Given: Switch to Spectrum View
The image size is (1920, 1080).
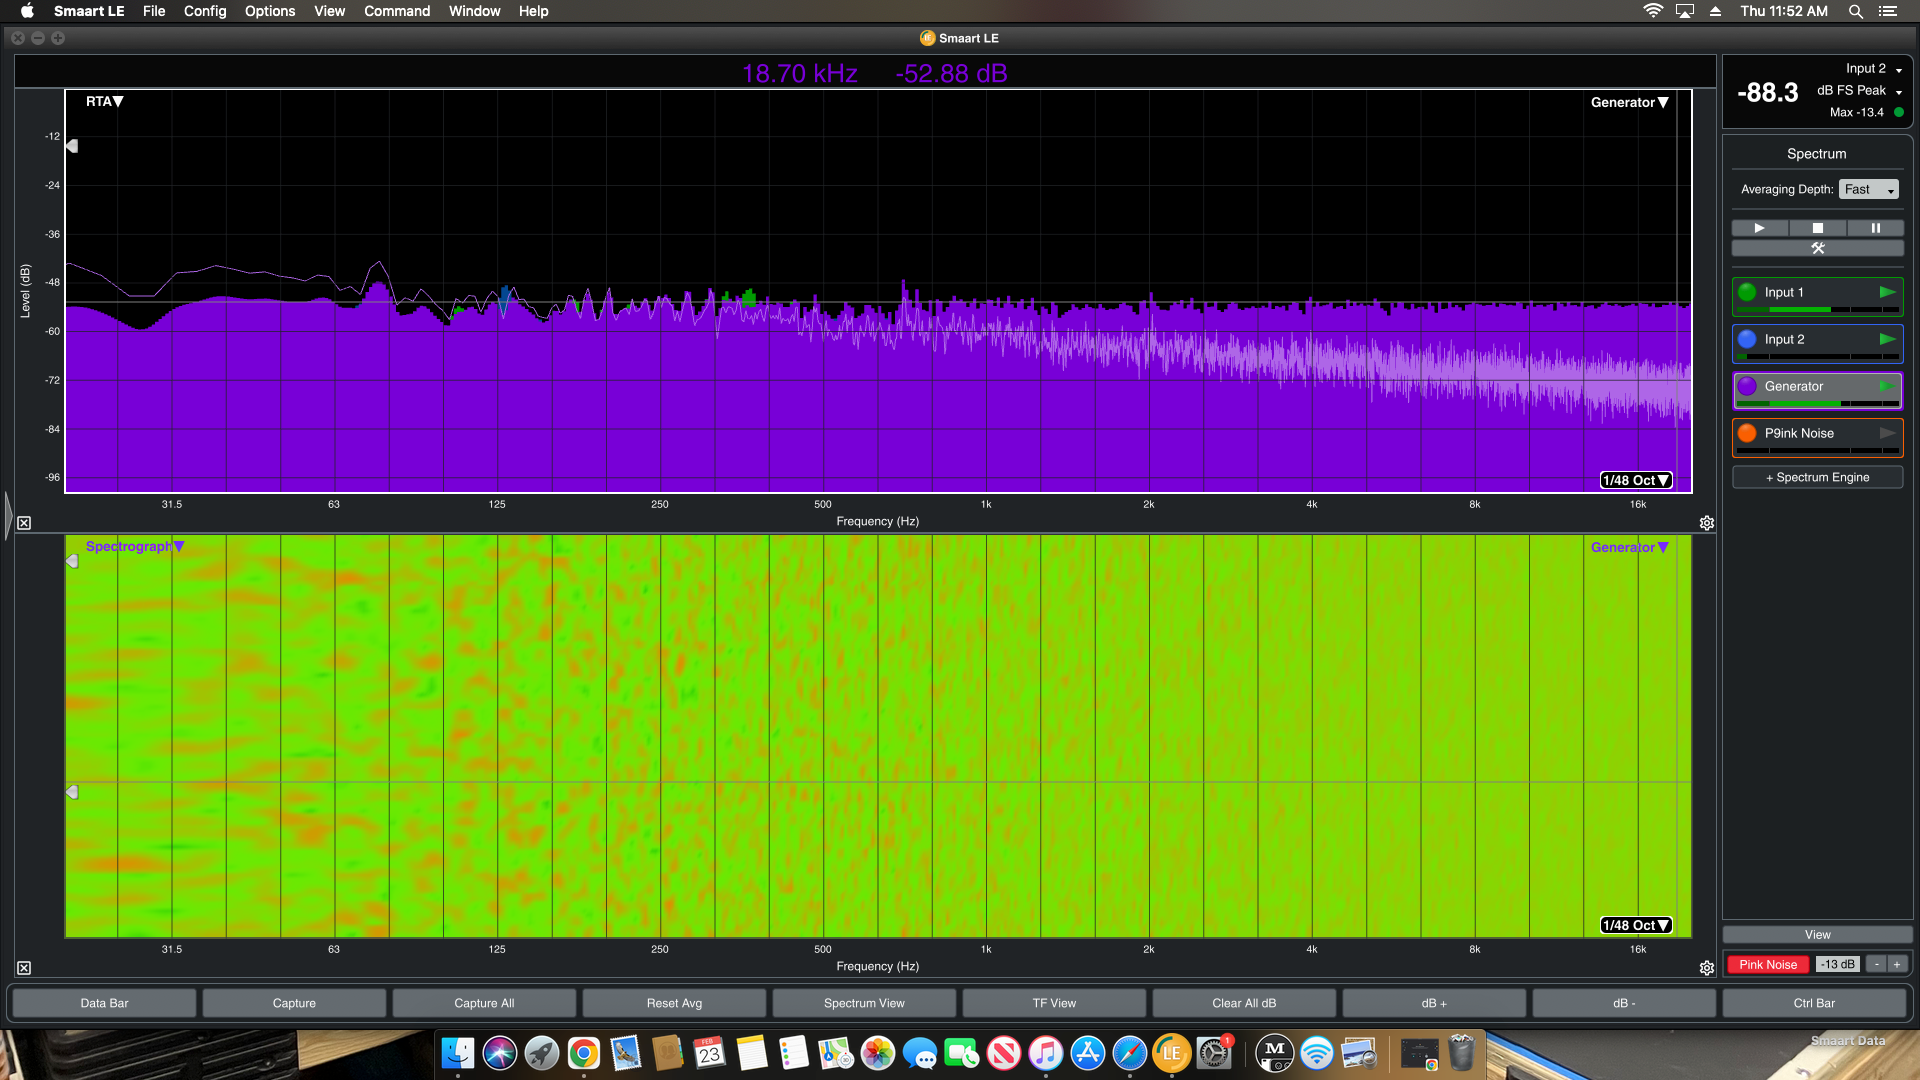Looking at the screenshot, I should (864, 1003).
